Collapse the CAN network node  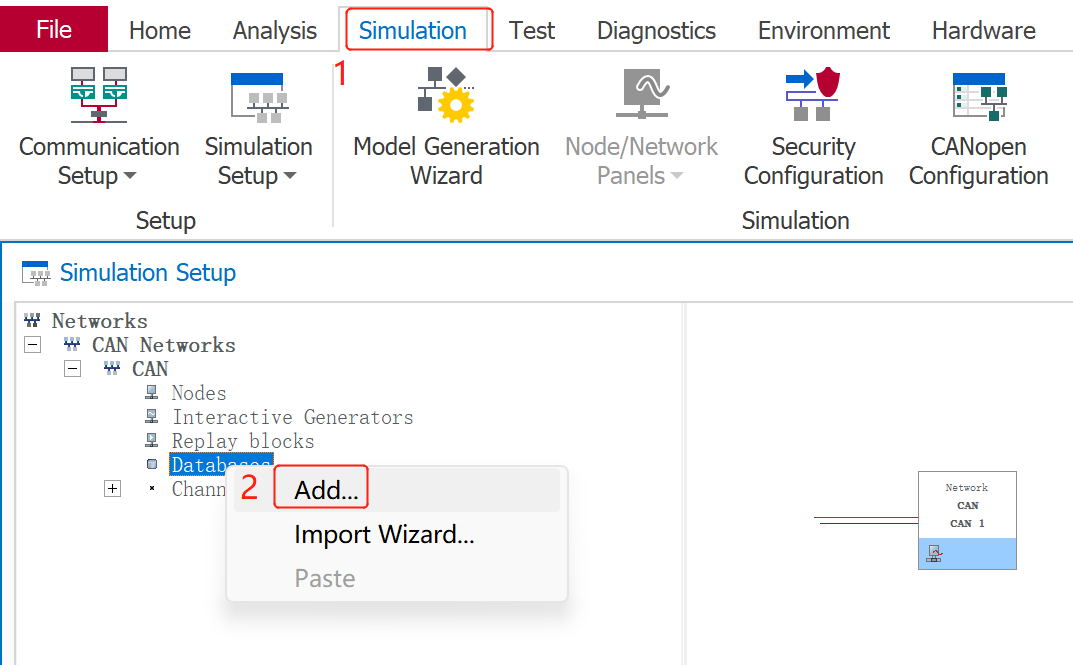coord(72,369)
